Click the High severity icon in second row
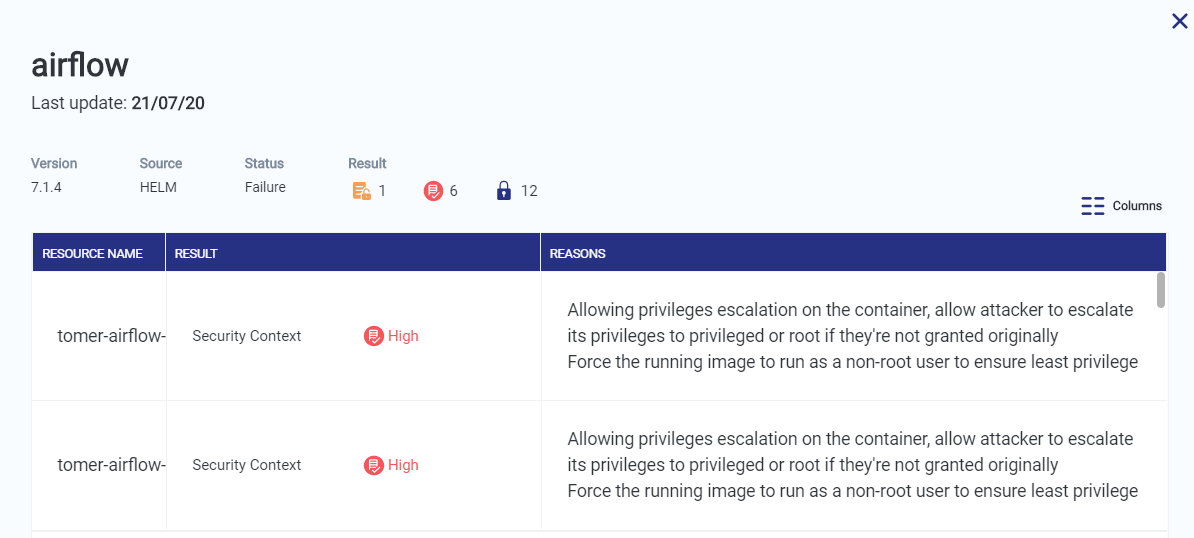 [x=373, y=465]
